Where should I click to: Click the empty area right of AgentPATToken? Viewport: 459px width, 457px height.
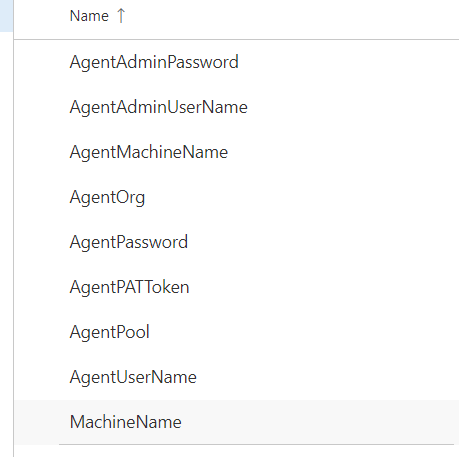pyautogui.click(x=324, y=287)
